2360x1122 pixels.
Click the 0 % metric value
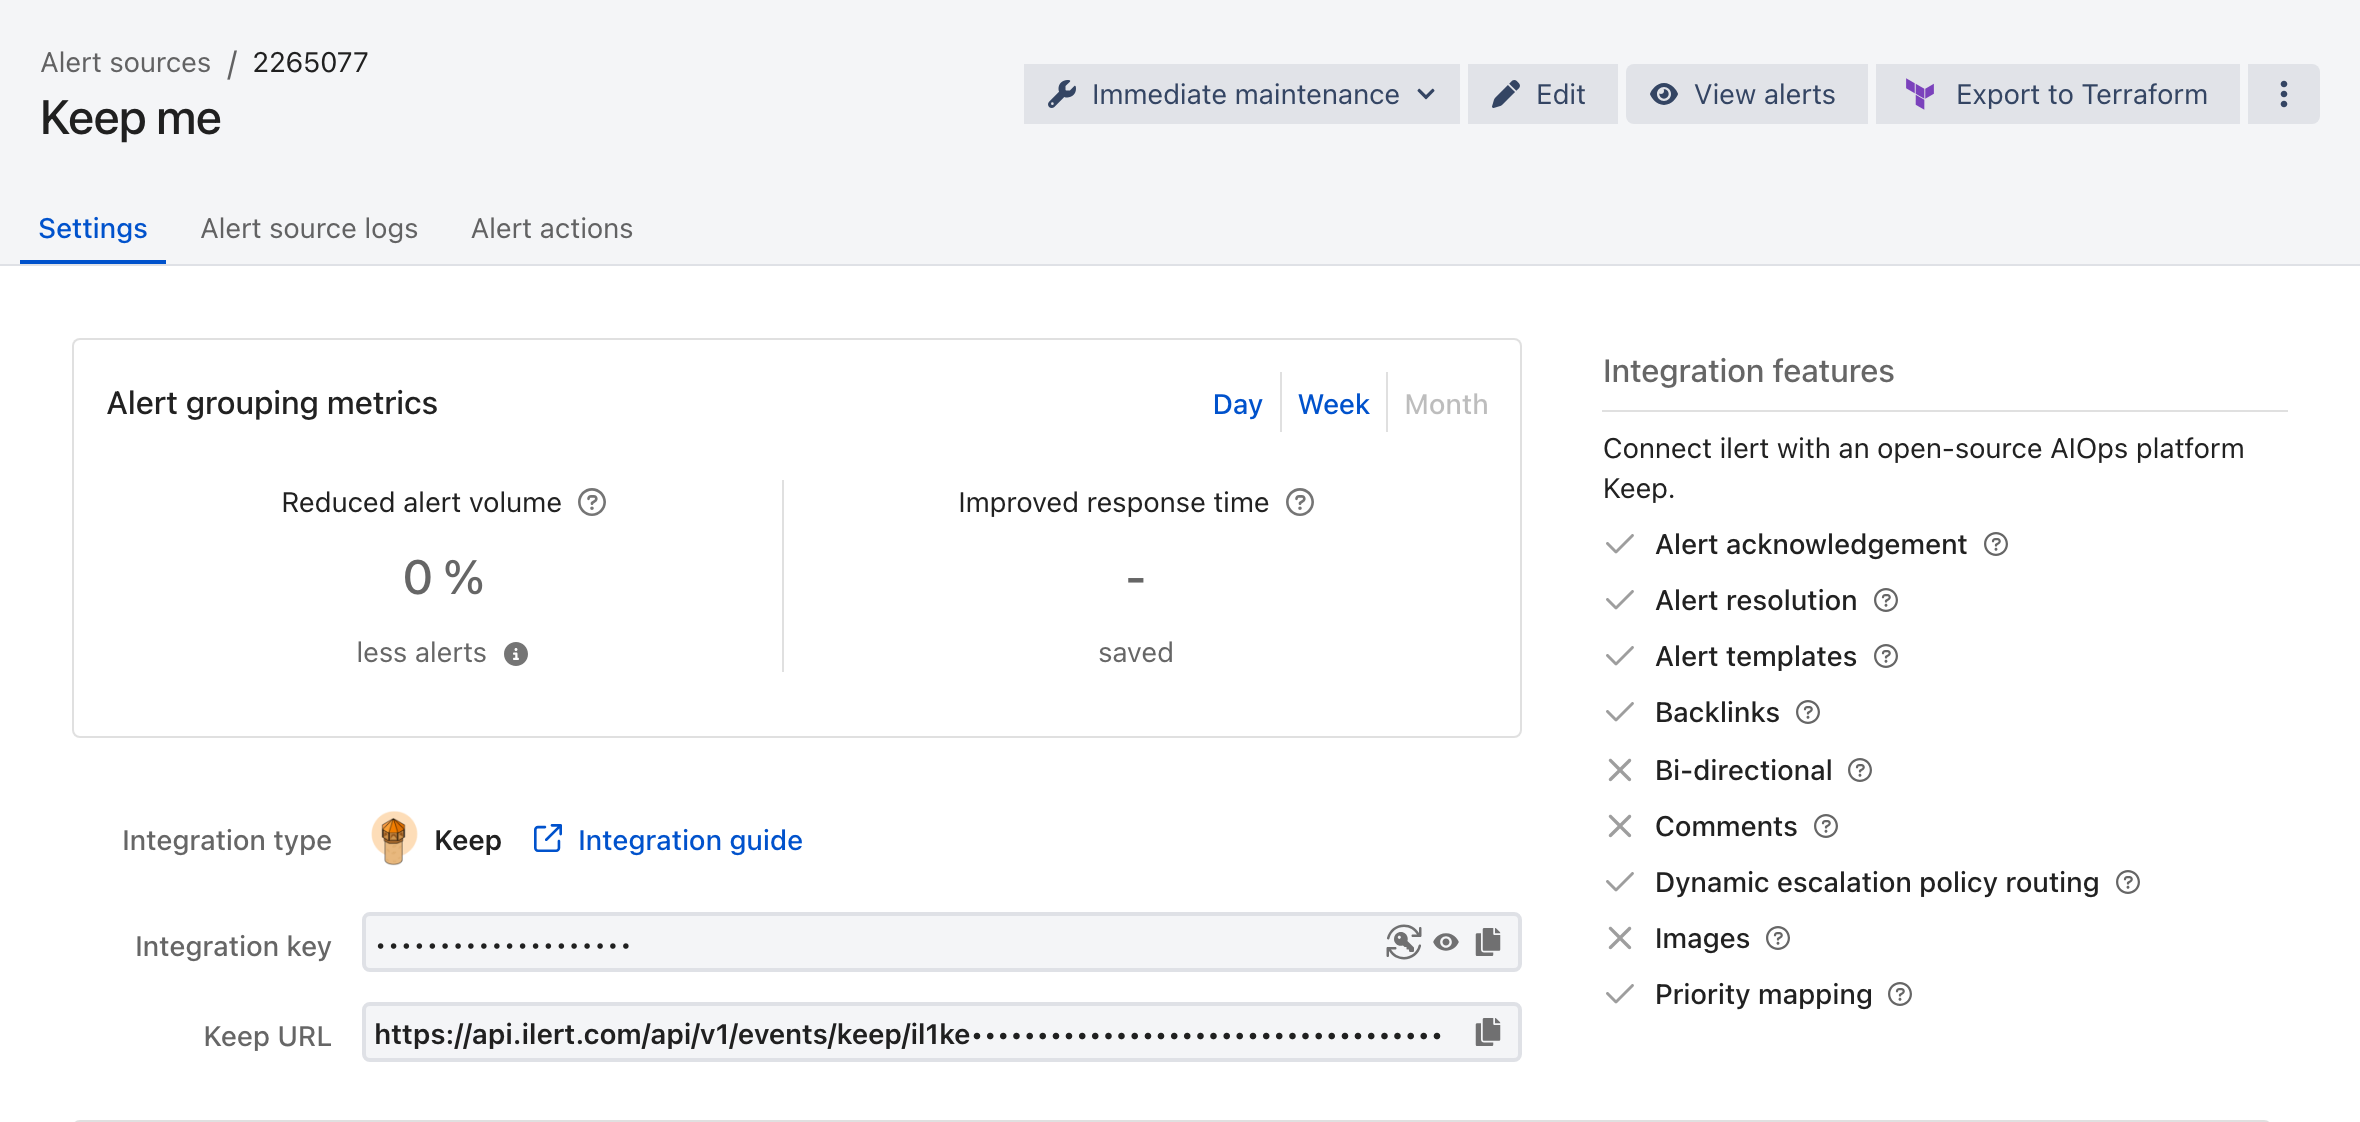point(443,578)
